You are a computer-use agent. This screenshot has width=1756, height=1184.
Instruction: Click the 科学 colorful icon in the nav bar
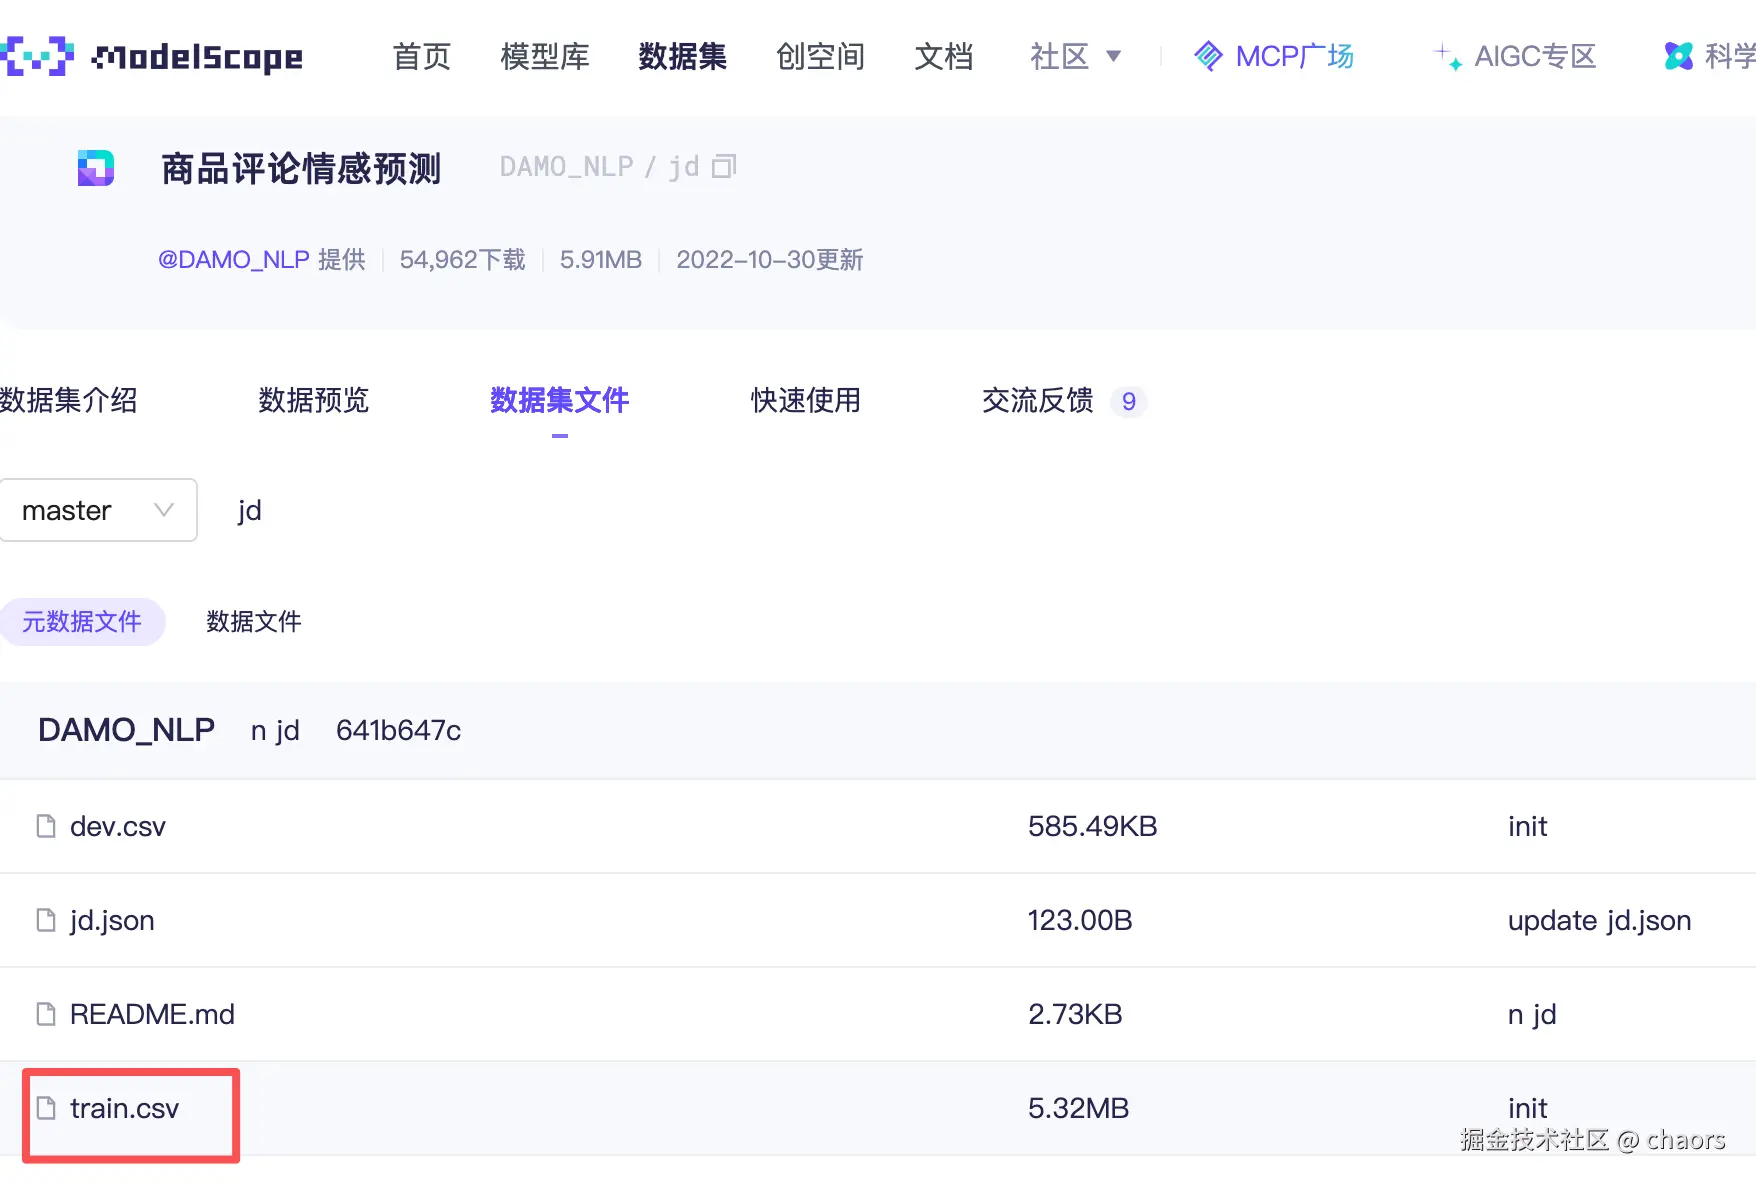[1679, 56]
